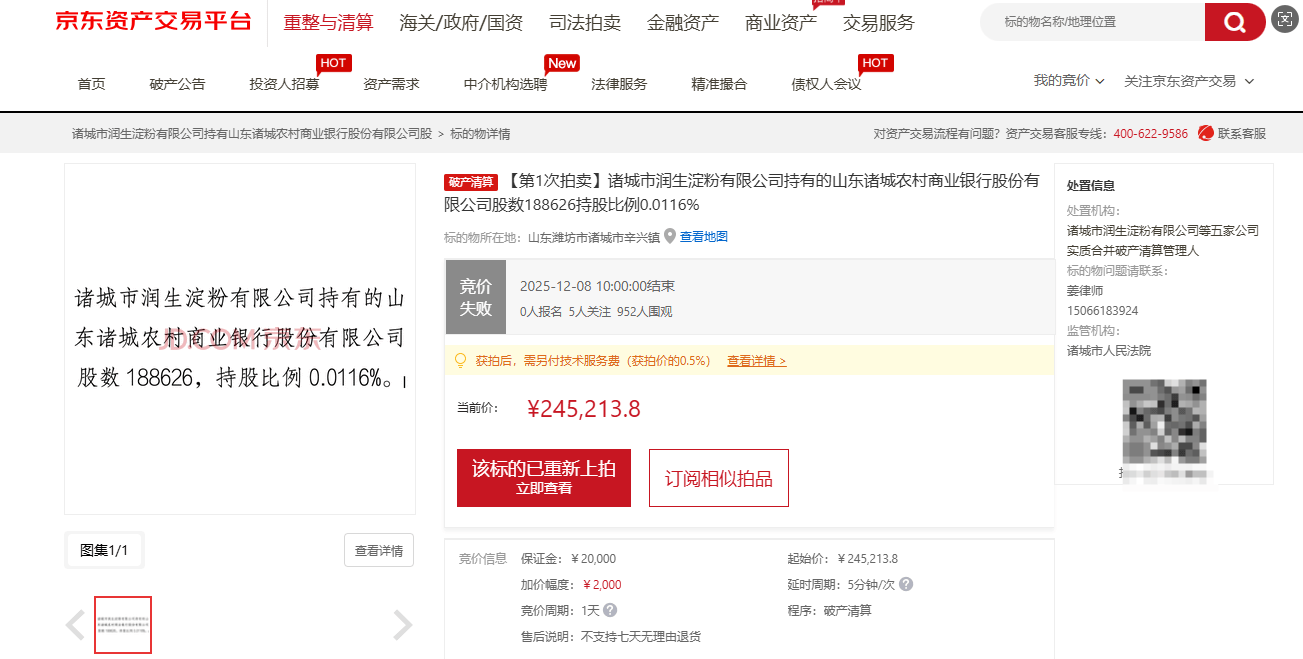The height and width of the screenshot is (659, 1303).
Task: Click the help icon beside 延时周期
Action: tap(906, 585)
